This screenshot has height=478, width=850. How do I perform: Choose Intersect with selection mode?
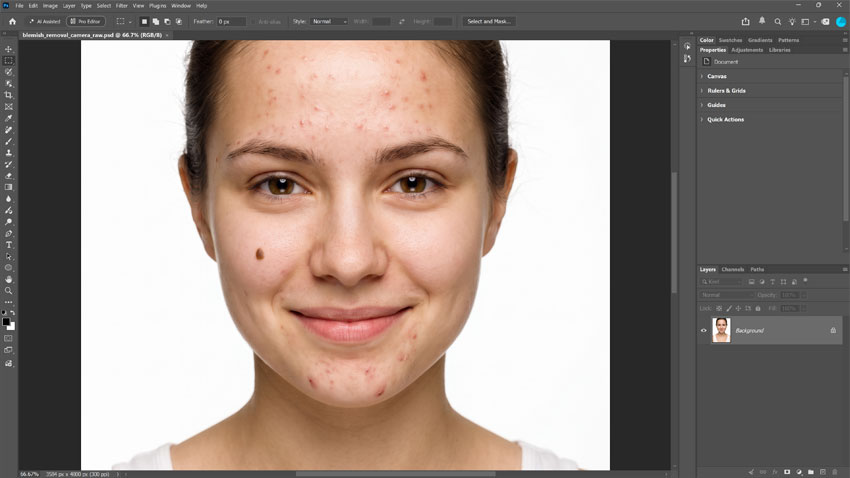(x=179, y=22)
